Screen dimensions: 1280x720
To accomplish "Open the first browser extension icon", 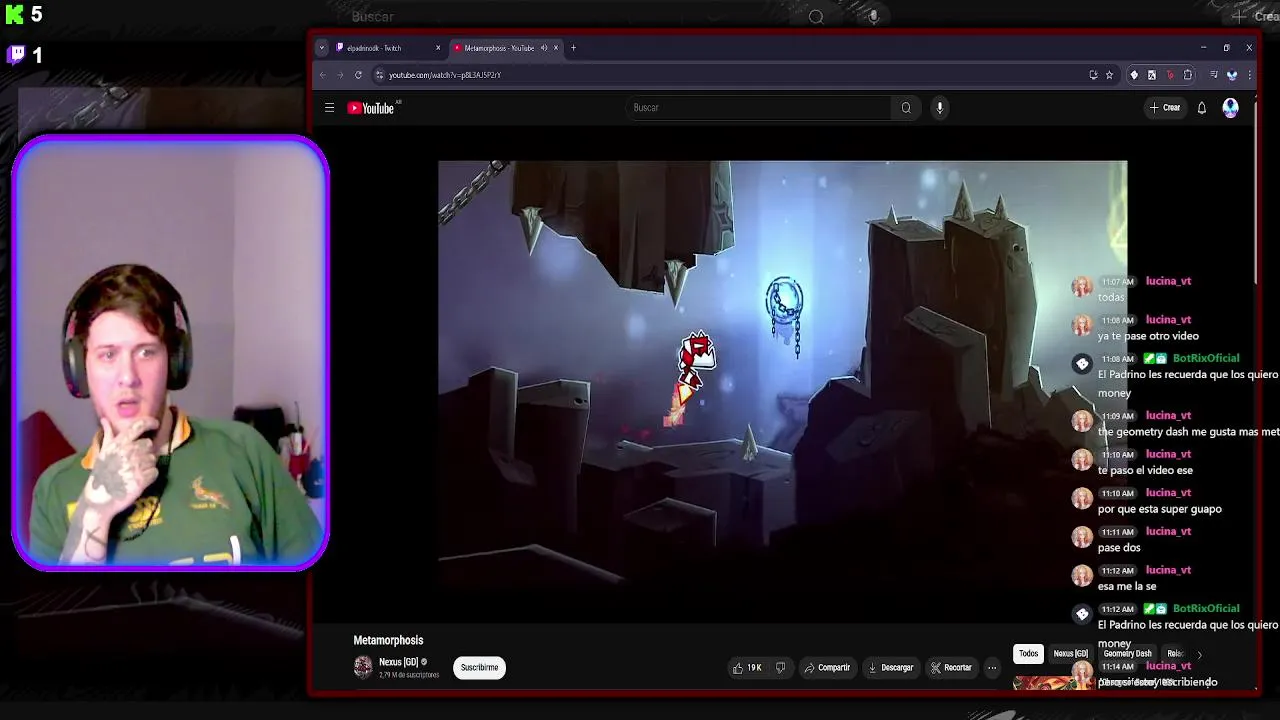I will (1134, 75).
